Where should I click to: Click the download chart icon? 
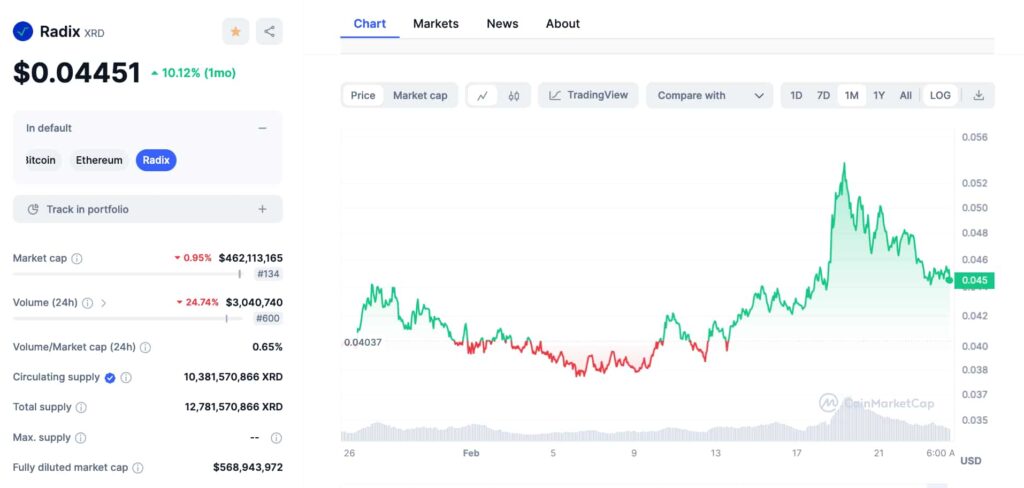978,95
